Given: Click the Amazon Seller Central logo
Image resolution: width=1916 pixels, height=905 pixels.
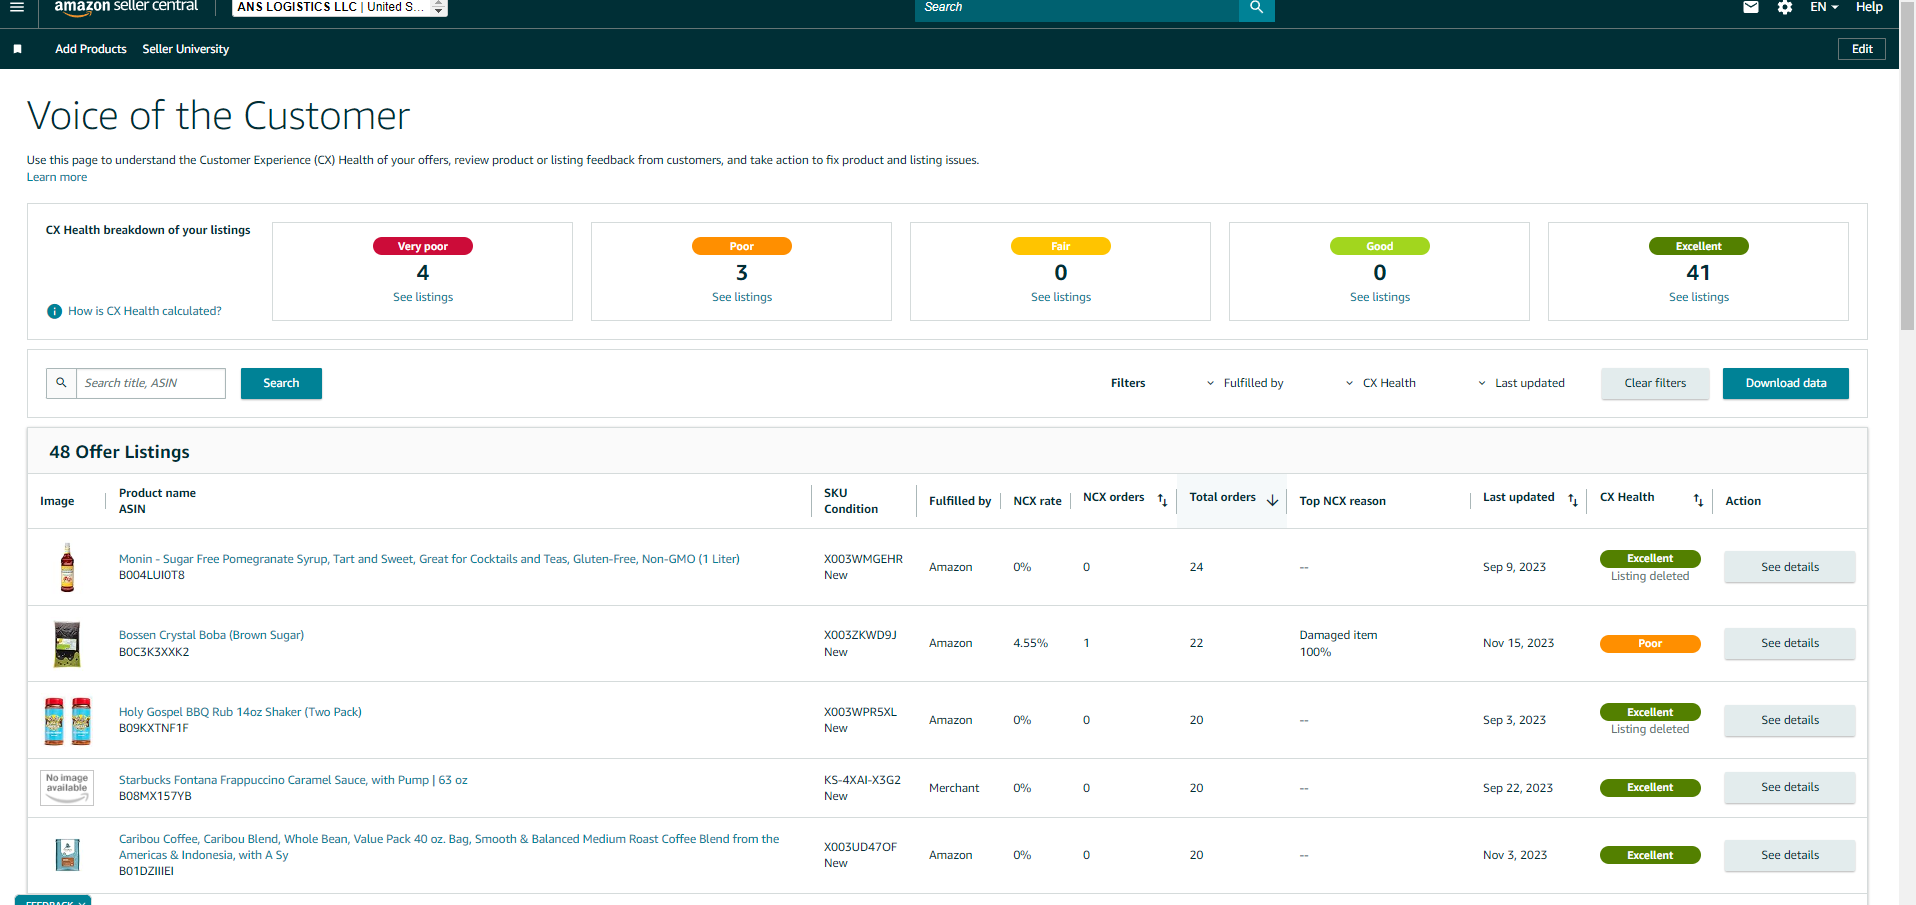Looking at the screenshot, I should (x=126, y=7).
